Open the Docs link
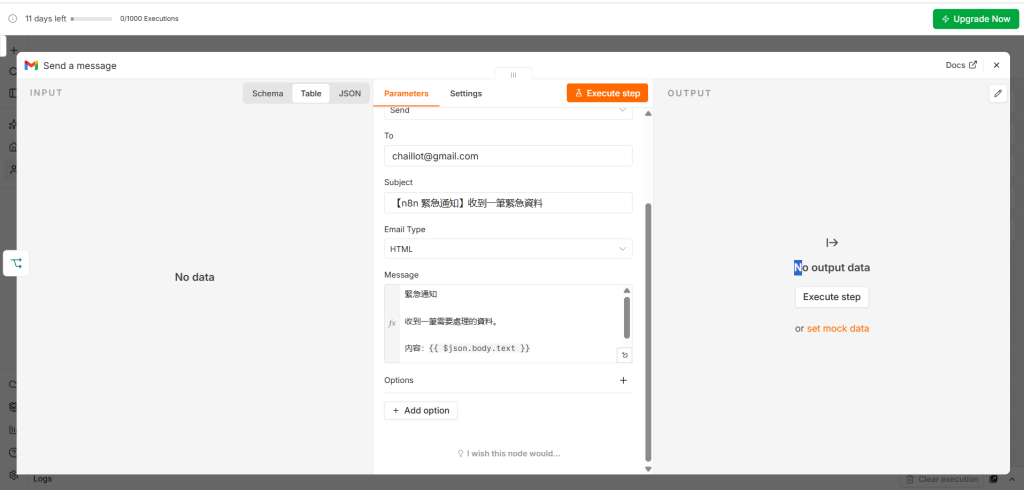The width and height of the screenshot is (1024, 490). 961,65
